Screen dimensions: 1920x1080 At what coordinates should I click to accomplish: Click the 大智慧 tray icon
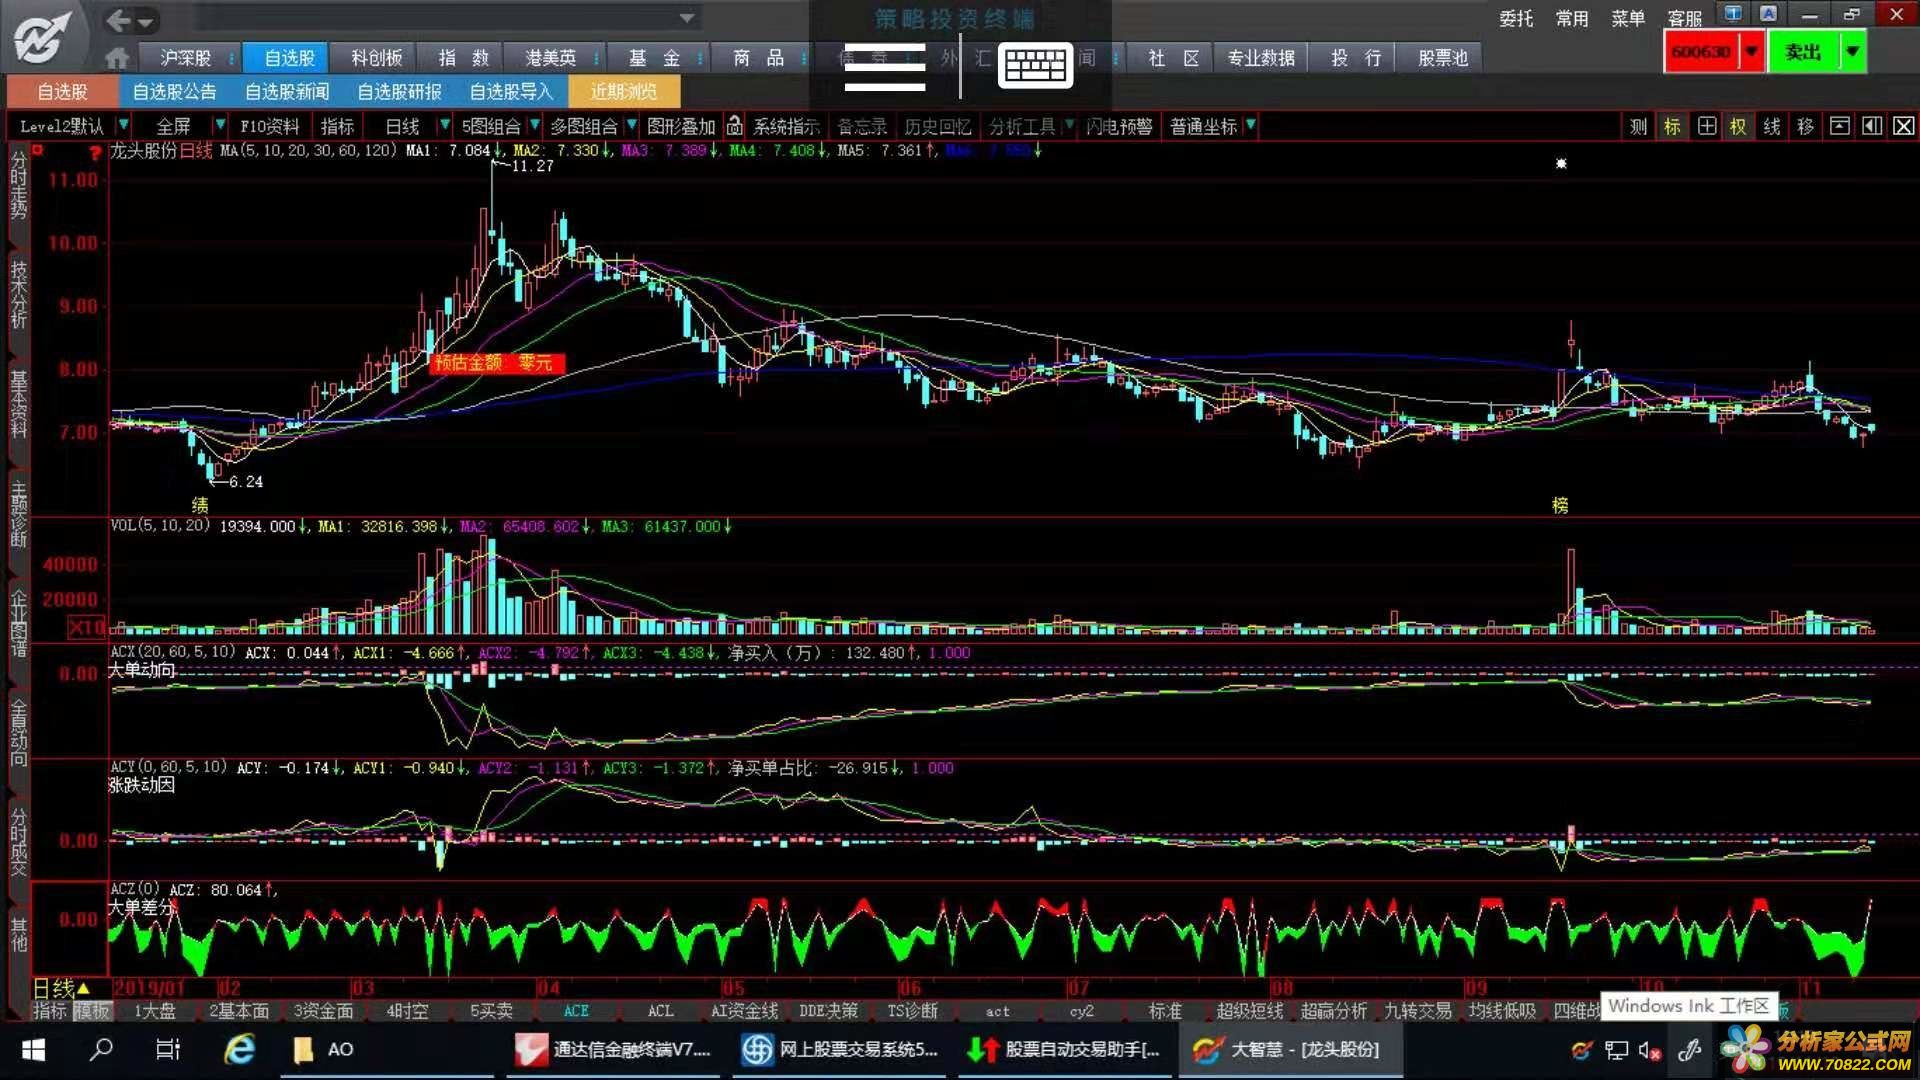pos(1581,1050)
